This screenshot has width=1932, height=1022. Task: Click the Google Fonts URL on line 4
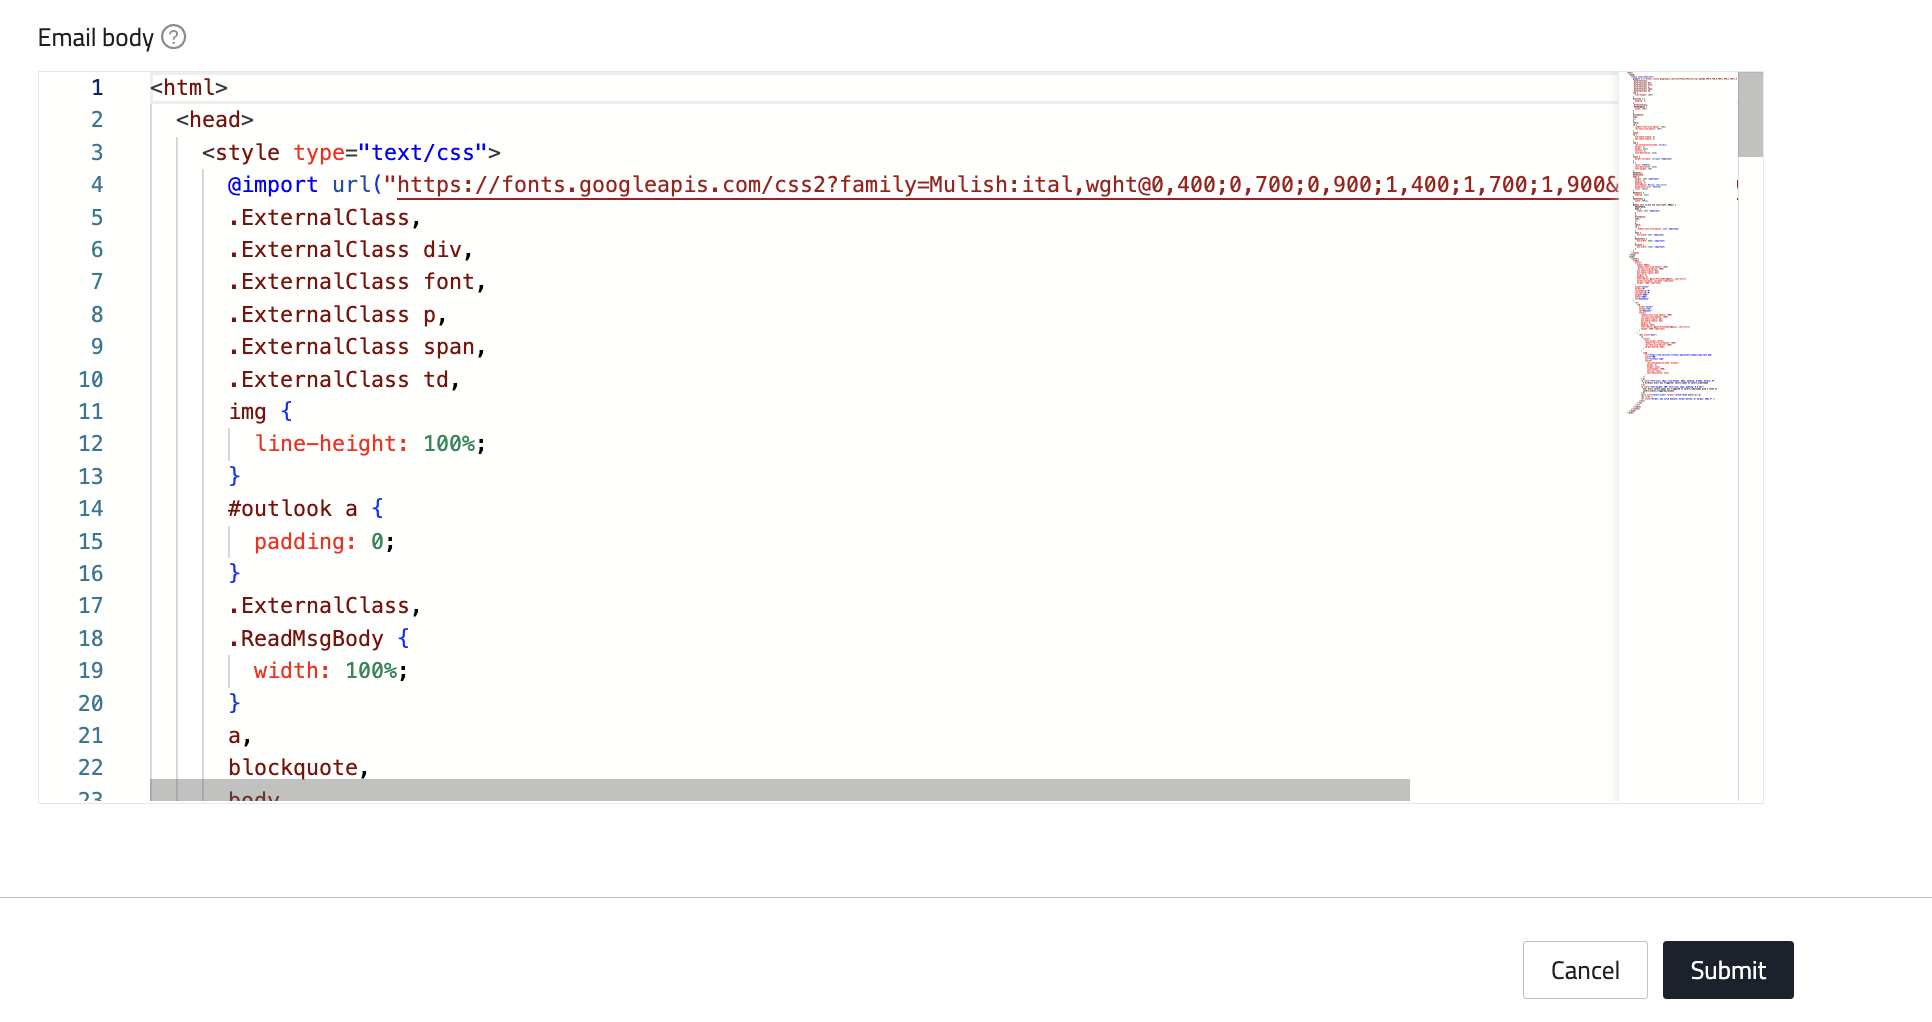pyautogui.click(x=1000, y=185)
